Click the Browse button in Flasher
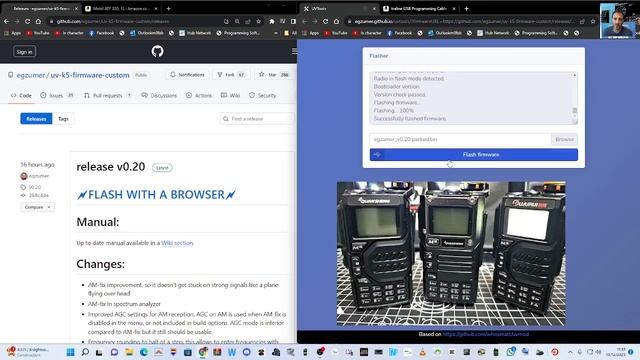The image size is (640, 360). pyautogui.click(x=564, y=139)
